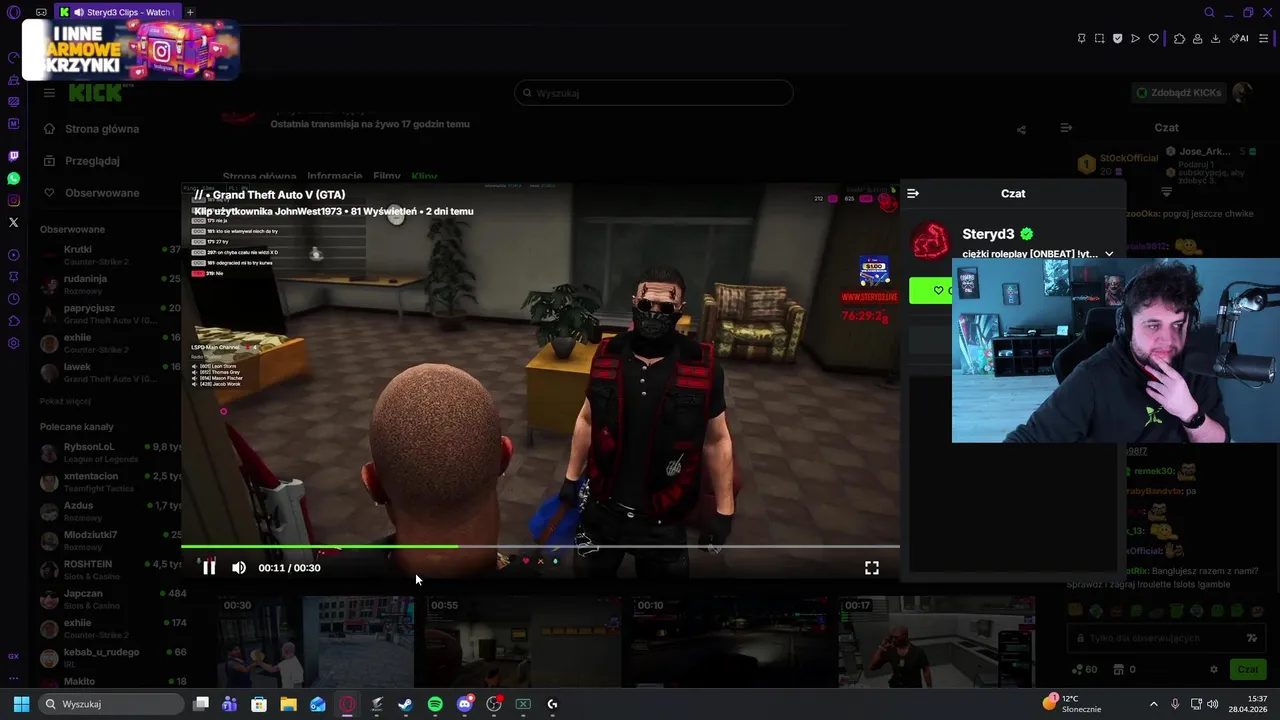1280x720 pixels.
Task: Open Twitch in the Opera sidebar
Action: click(x=13, y=156)
